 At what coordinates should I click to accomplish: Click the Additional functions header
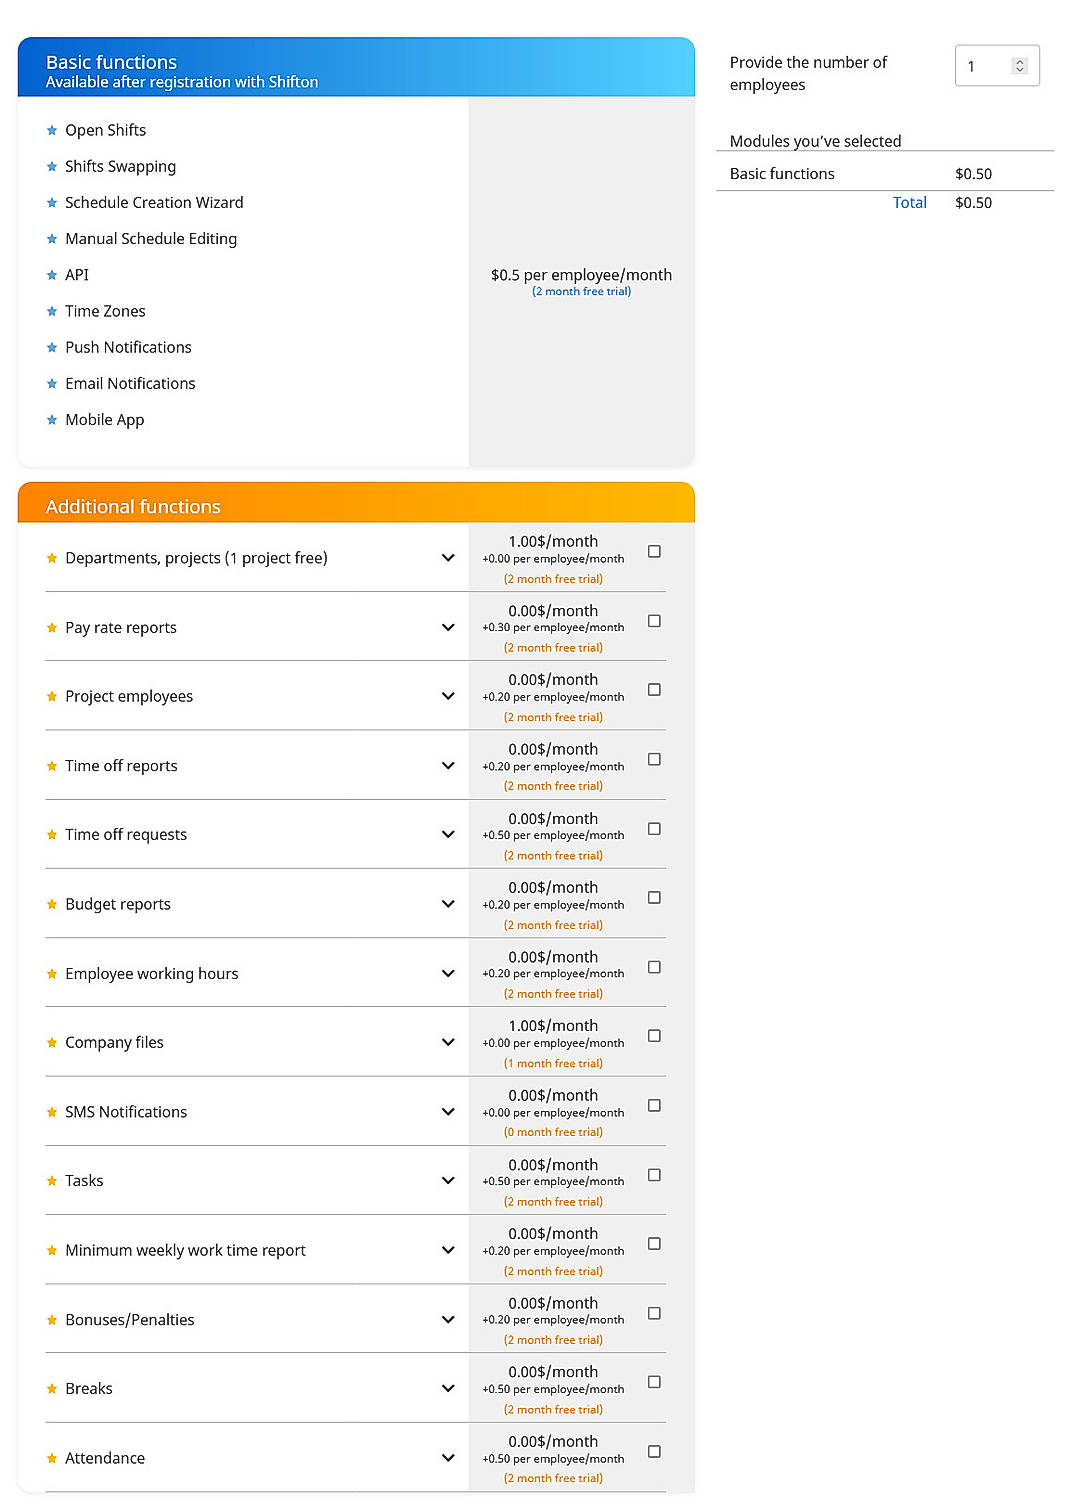click(x=132, y=506)
